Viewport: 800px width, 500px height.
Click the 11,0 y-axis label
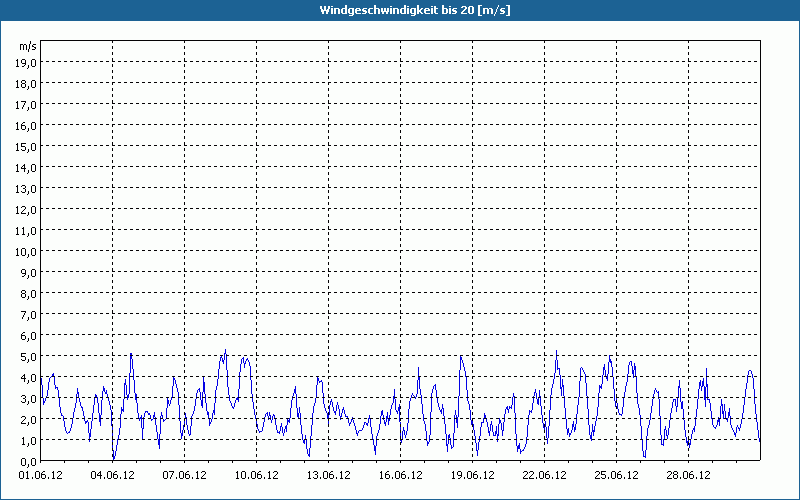(26, 231)
